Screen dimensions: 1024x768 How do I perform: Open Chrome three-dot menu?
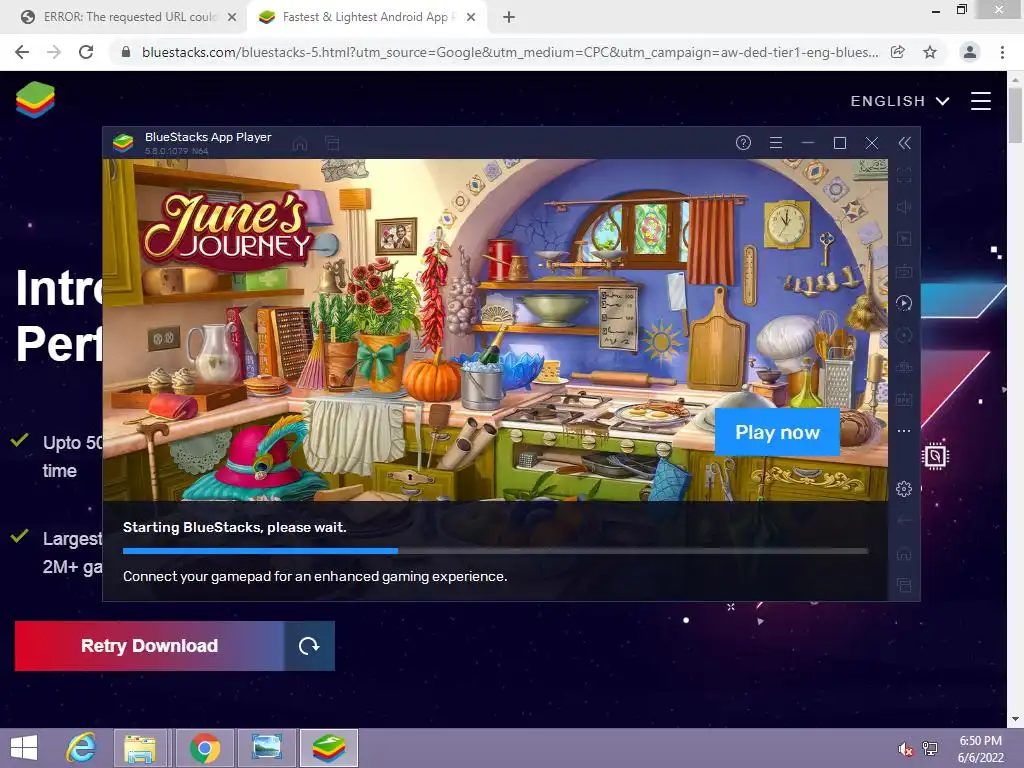(x=1002, y=52)
